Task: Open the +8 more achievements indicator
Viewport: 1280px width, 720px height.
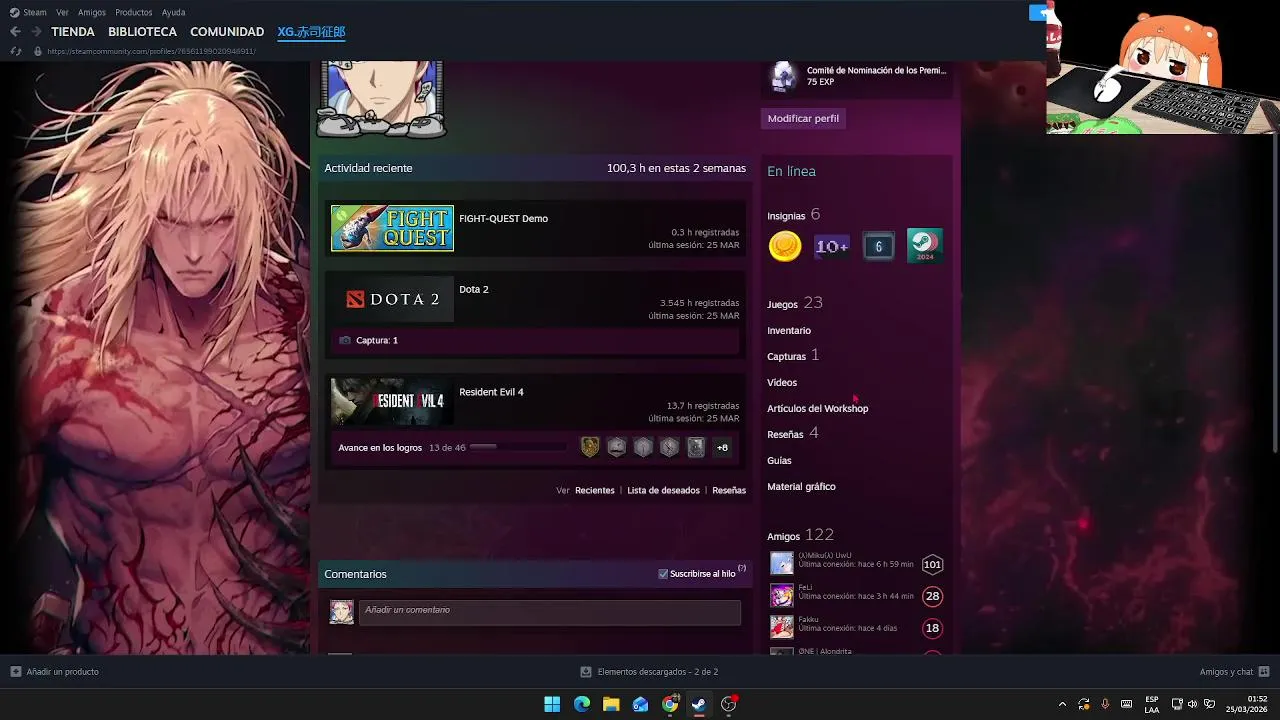Action: [722, 447]
